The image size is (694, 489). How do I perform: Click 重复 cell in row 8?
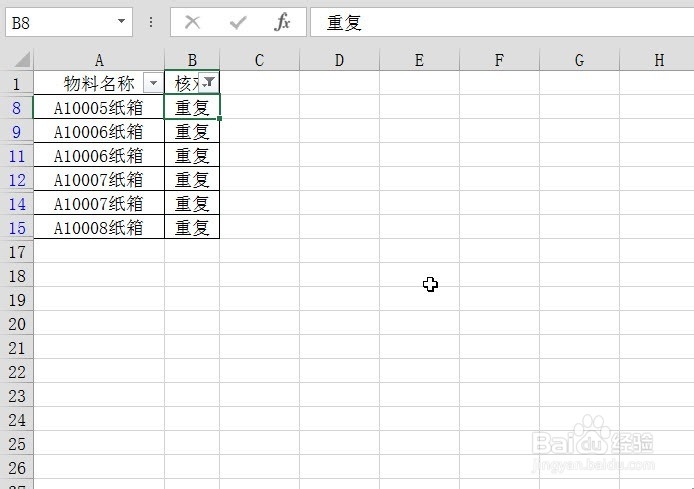tap(192, 107)
